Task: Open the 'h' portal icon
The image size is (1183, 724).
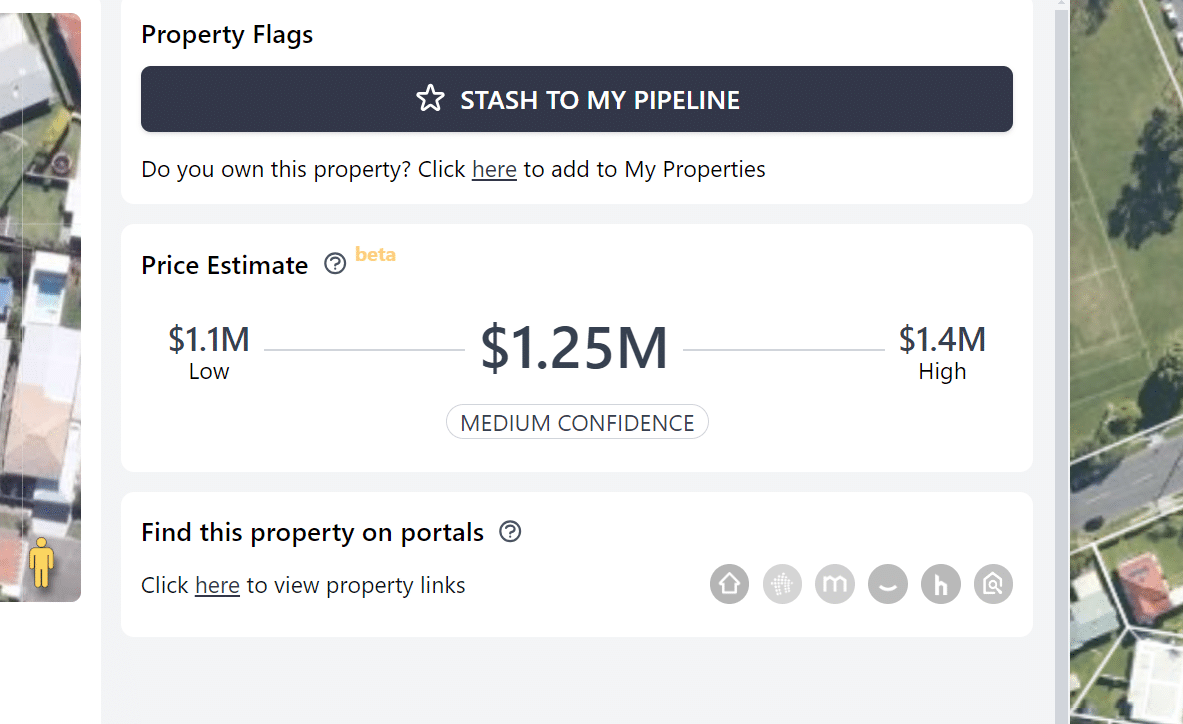Action: 941,584
